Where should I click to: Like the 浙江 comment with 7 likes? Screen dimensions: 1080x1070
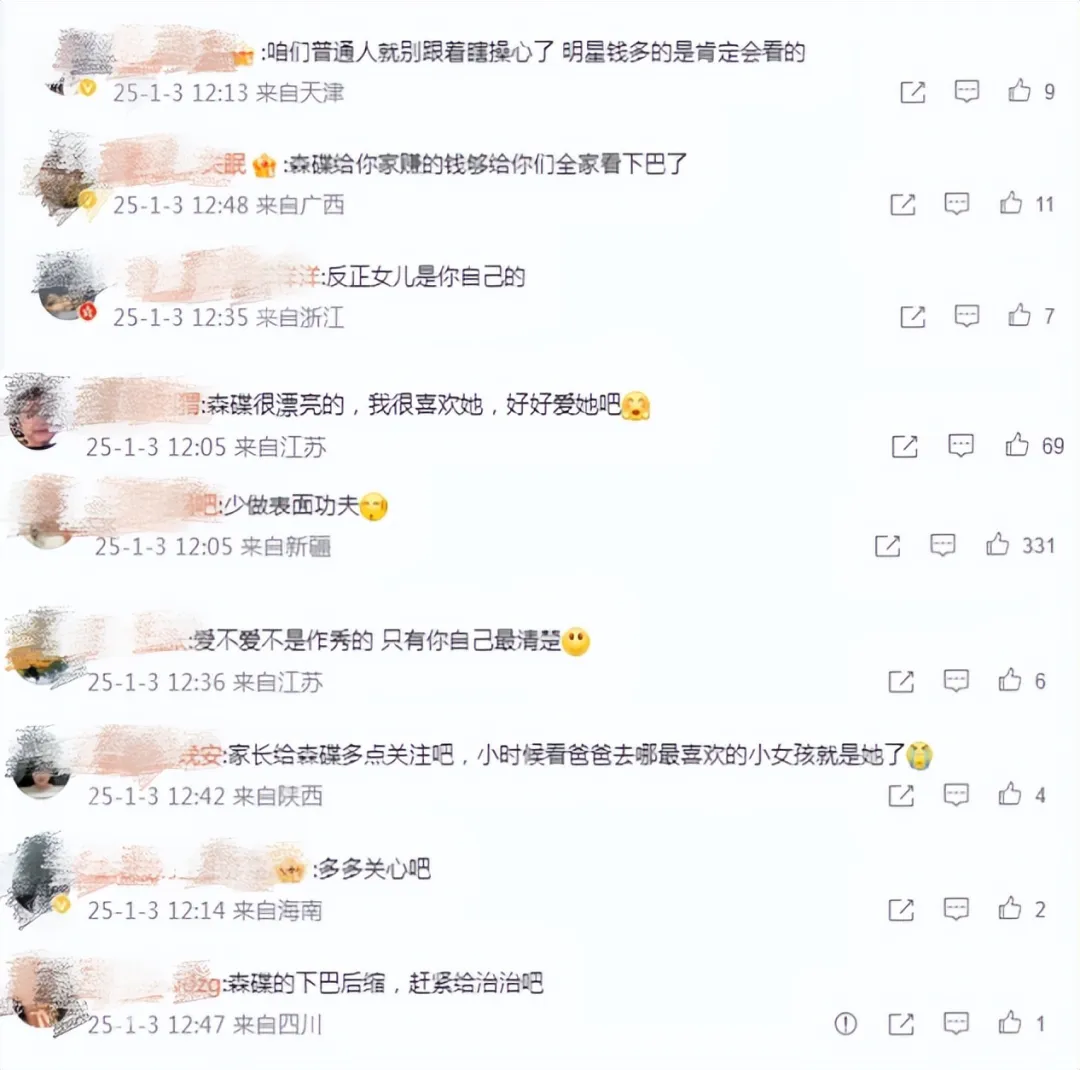(x=1019, y=316)
